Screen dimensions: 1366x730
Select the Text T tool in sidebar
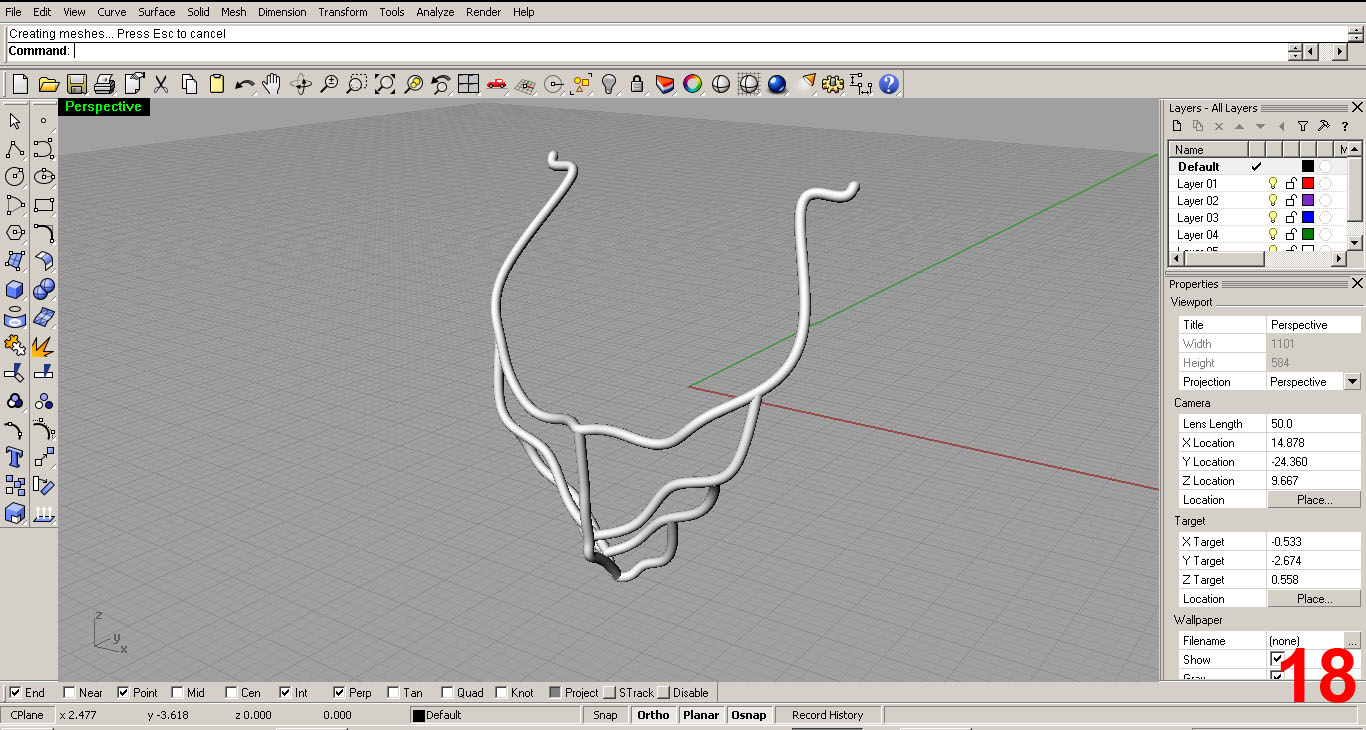(15, 457)
